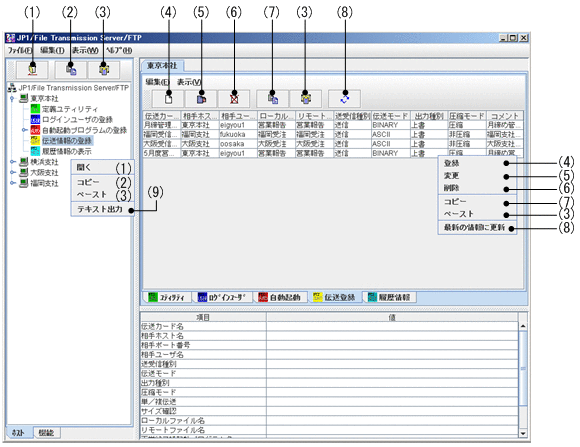Select the row with user oosaka
The image size is (580, 447).
(x=333, y=144)
